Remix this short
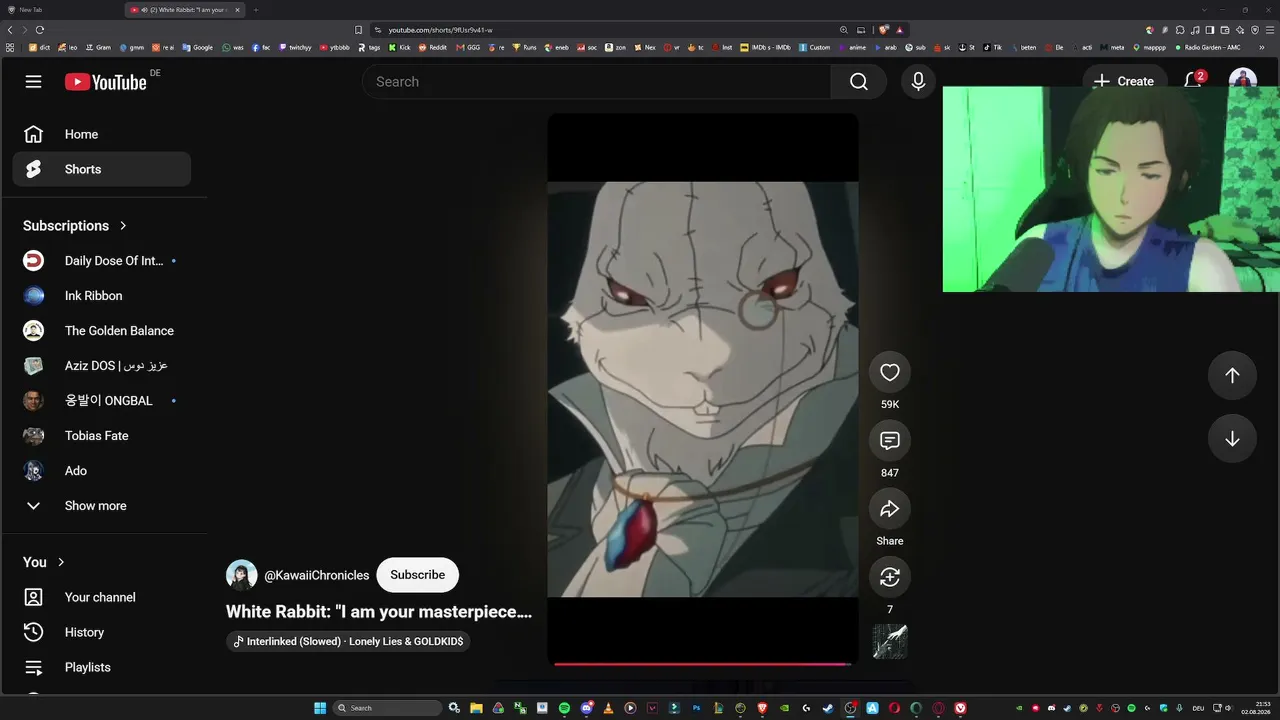This screenshot has width=1280, height=720. [890, 577]
